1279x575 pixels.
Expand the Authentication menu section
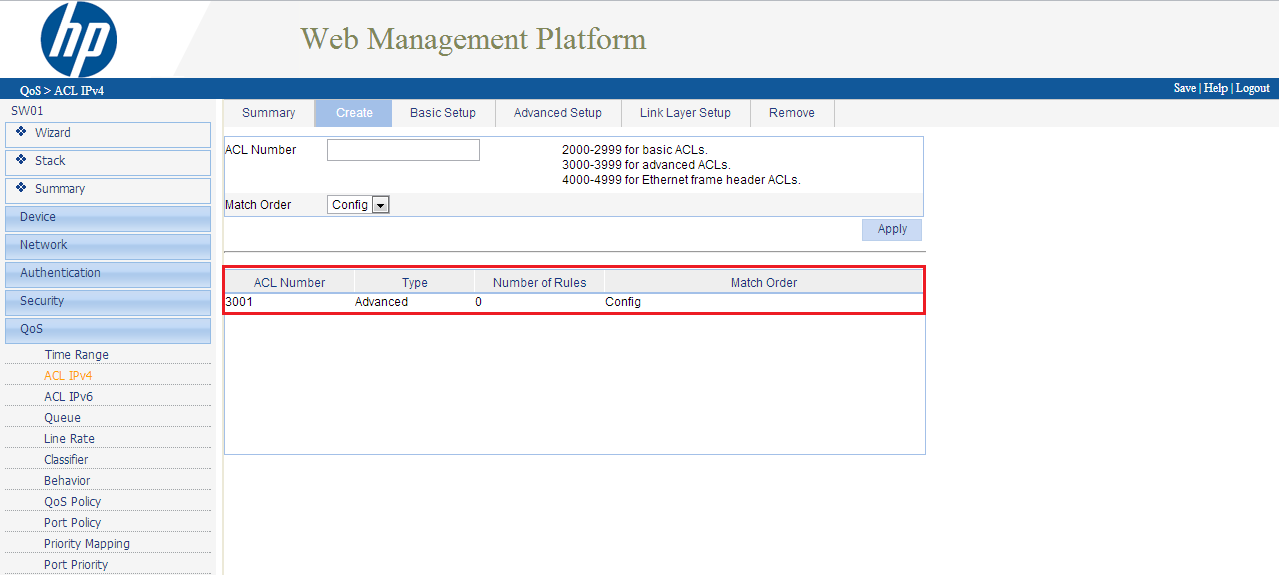108,273
